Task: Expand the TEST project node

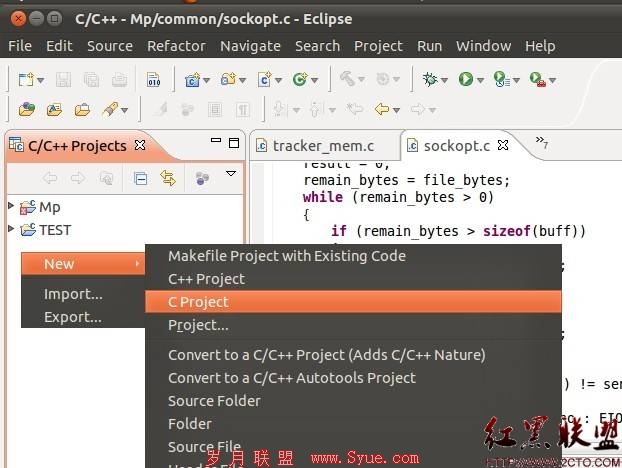Action: (x=11, y=228)
